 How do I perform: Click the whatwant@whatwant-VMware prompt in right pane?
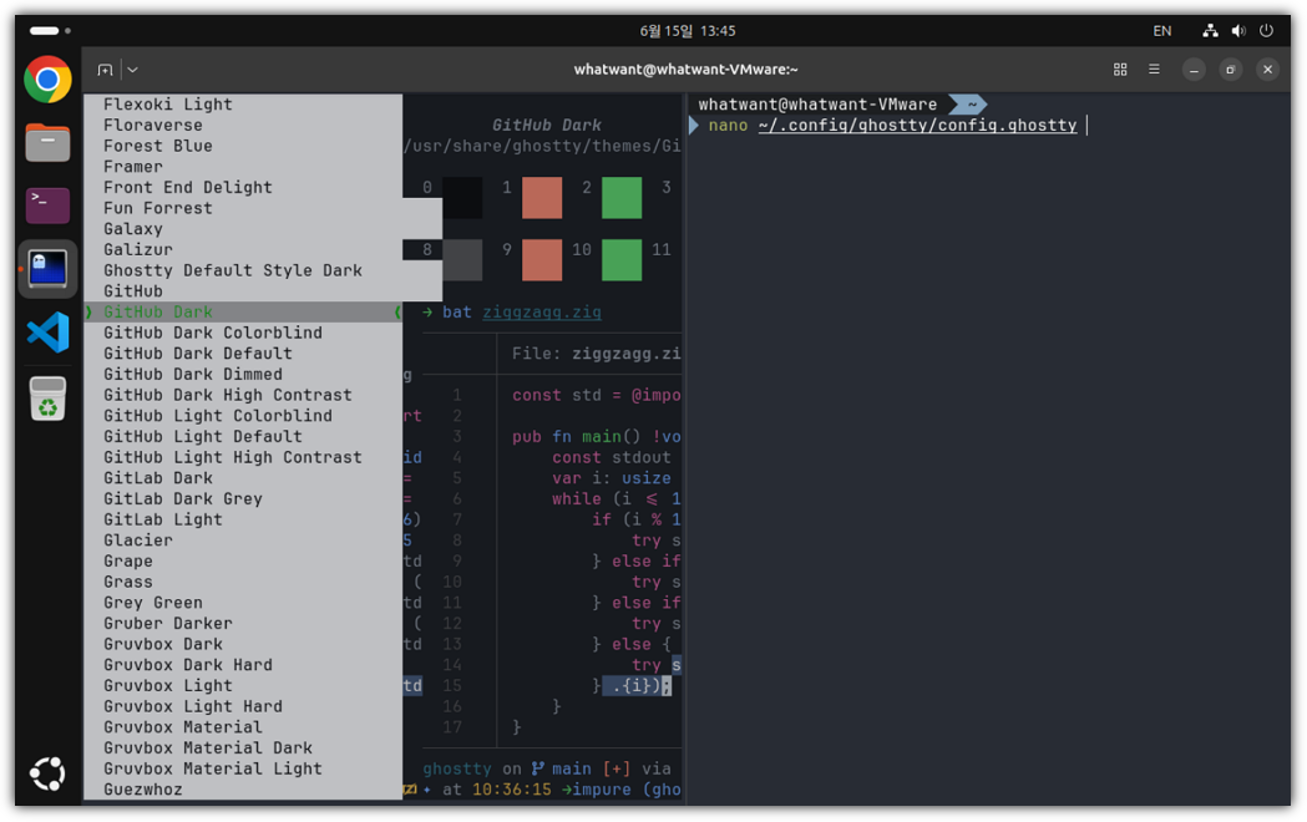point(818,104)
